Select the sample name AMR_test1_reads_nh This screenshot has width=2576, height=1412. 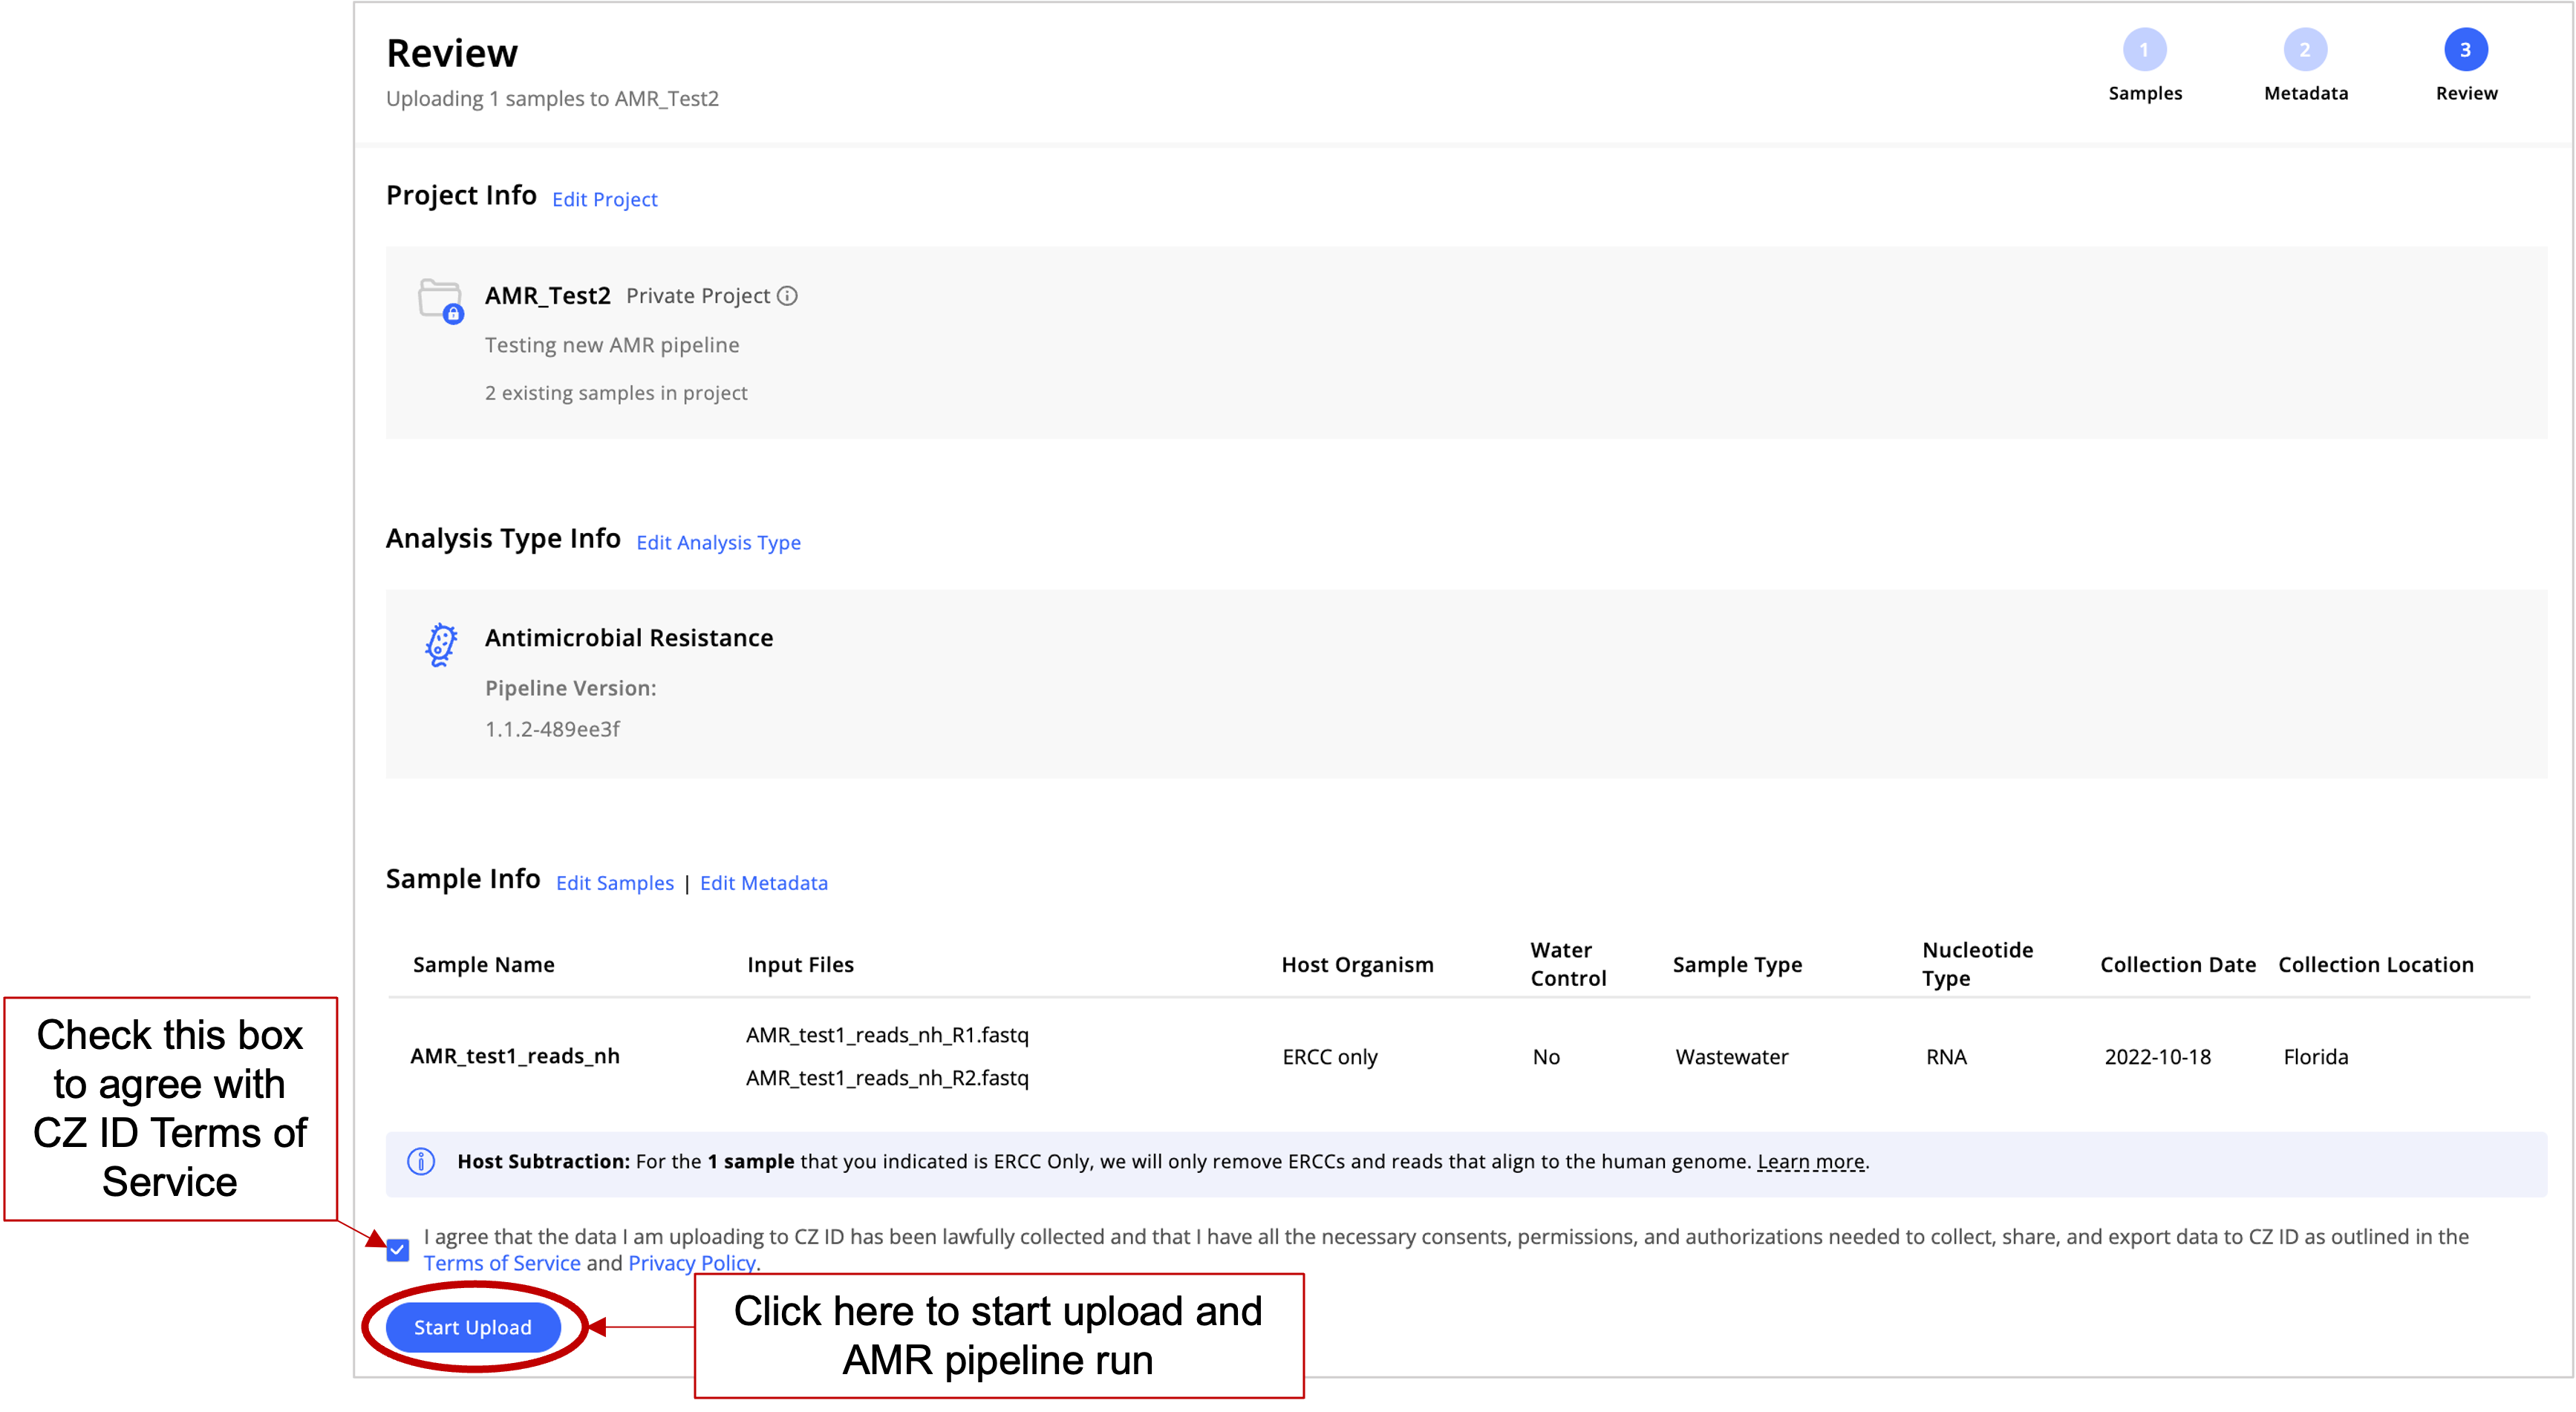515,1056
